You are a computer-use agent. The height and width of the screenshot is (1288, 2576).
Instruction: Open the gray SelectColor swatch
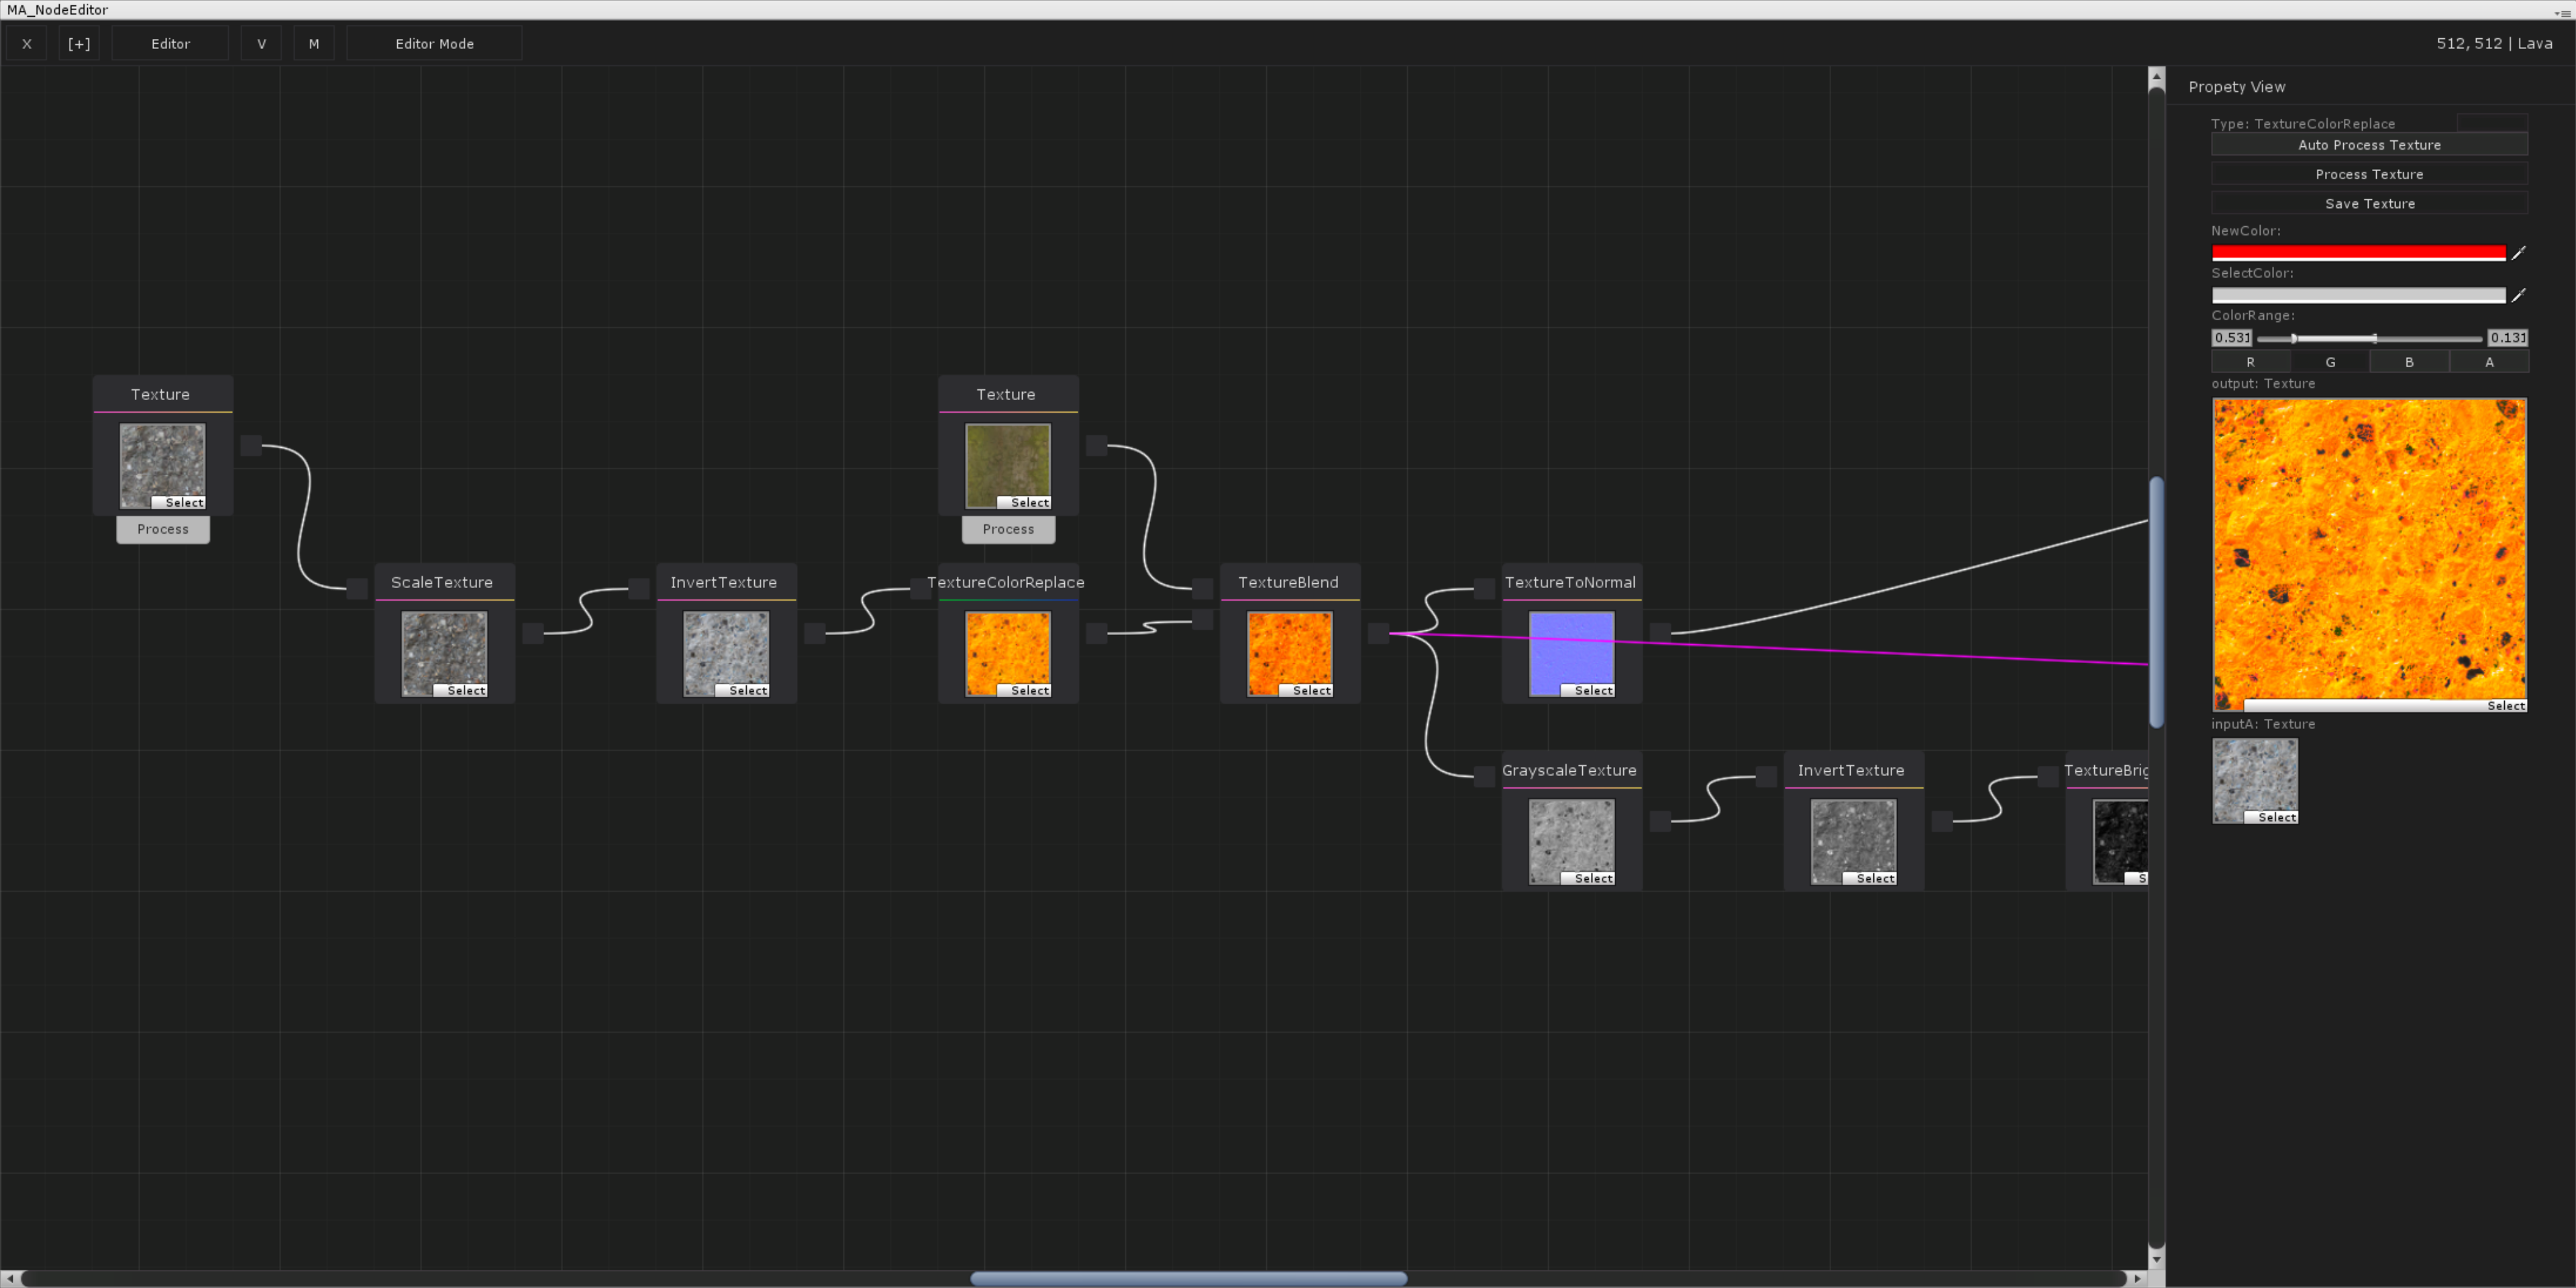pyautogui.click(x=2359, y=295)
